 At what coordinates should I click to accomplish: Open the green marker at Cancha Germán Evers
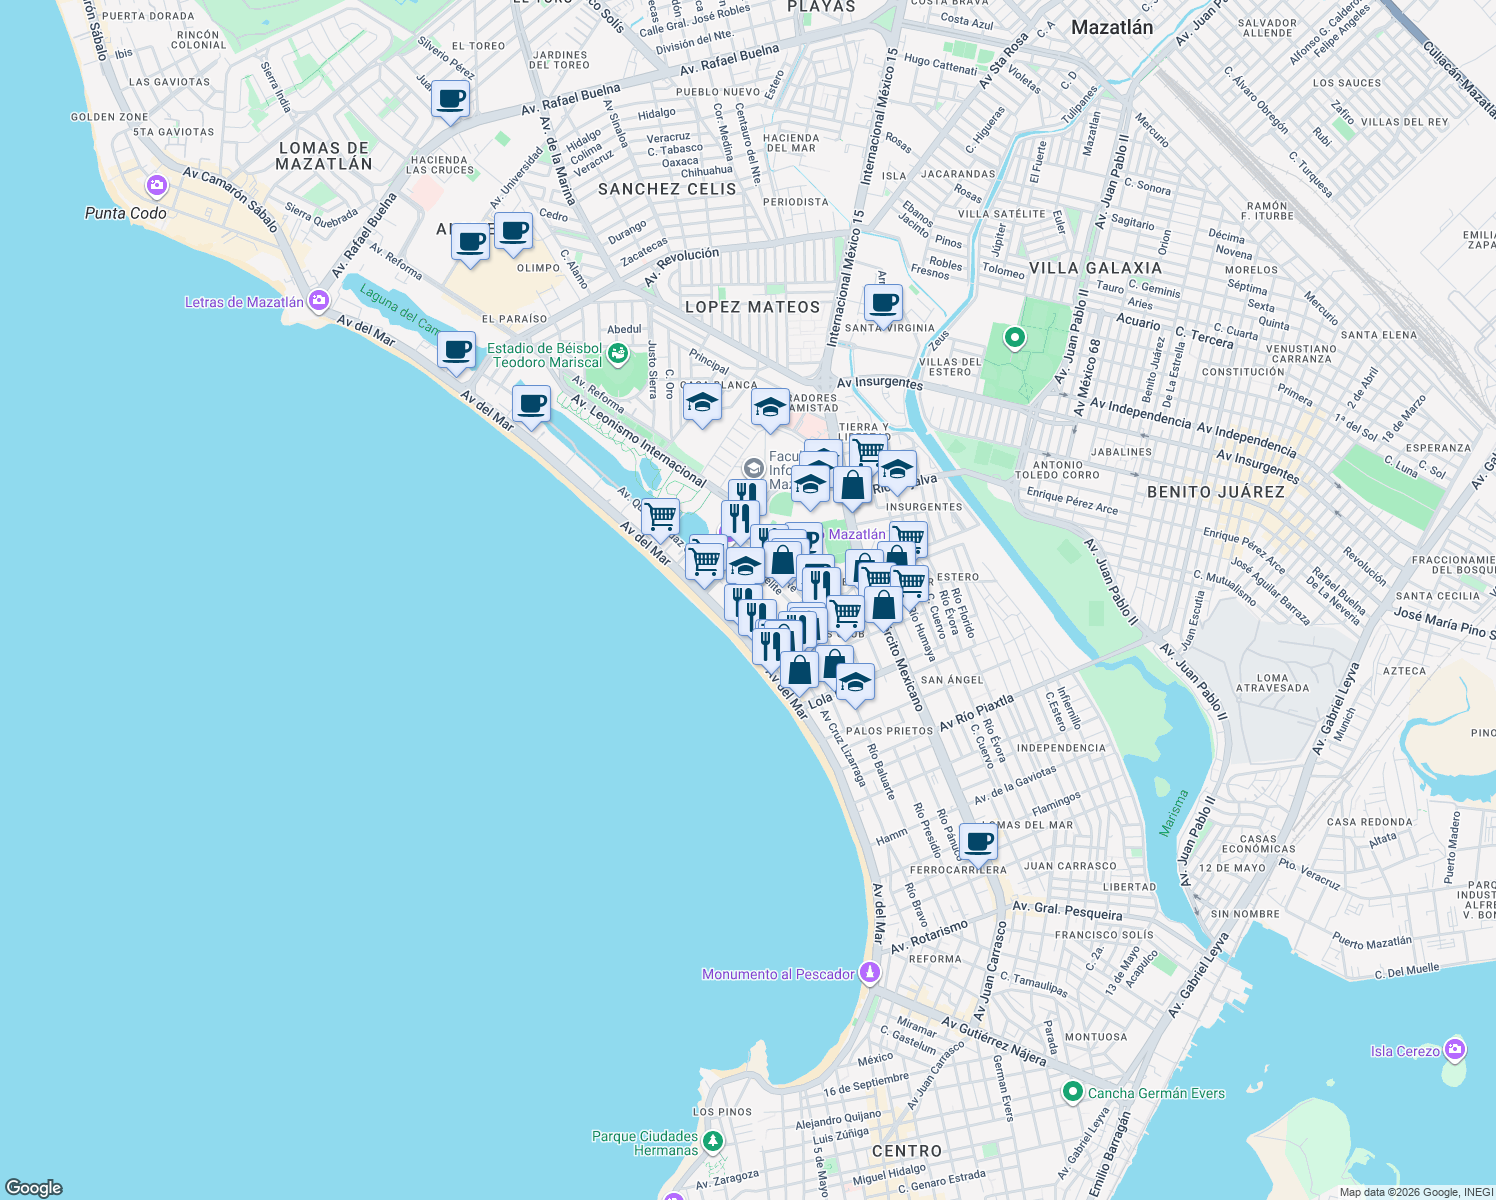[1073, 1092]
